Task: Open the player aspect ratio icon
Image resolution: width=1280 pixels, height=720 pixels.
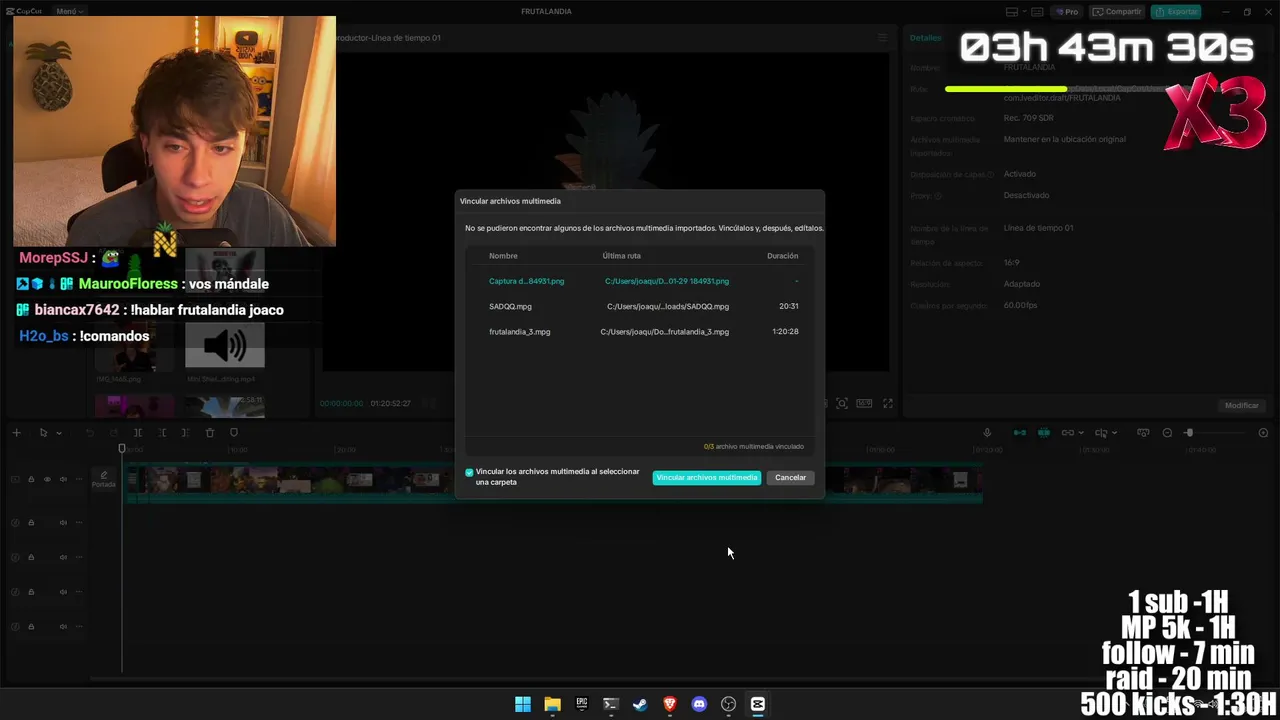Action: click(x=864, y=404)
